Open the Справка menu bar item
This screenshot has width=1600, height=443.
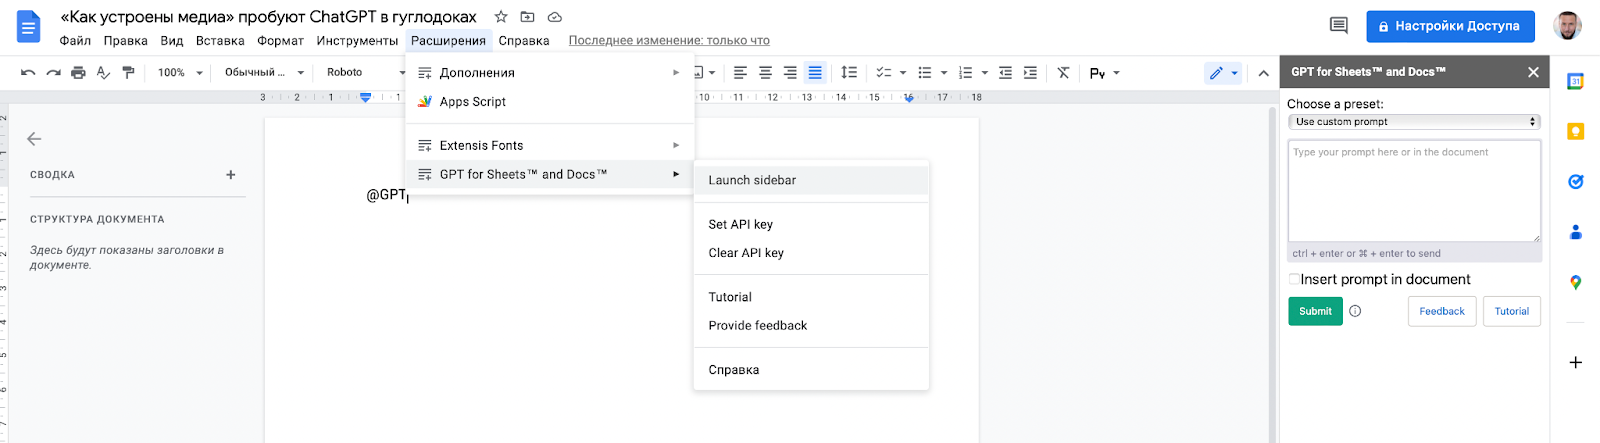pyautogui.click(x=524, y=41)
